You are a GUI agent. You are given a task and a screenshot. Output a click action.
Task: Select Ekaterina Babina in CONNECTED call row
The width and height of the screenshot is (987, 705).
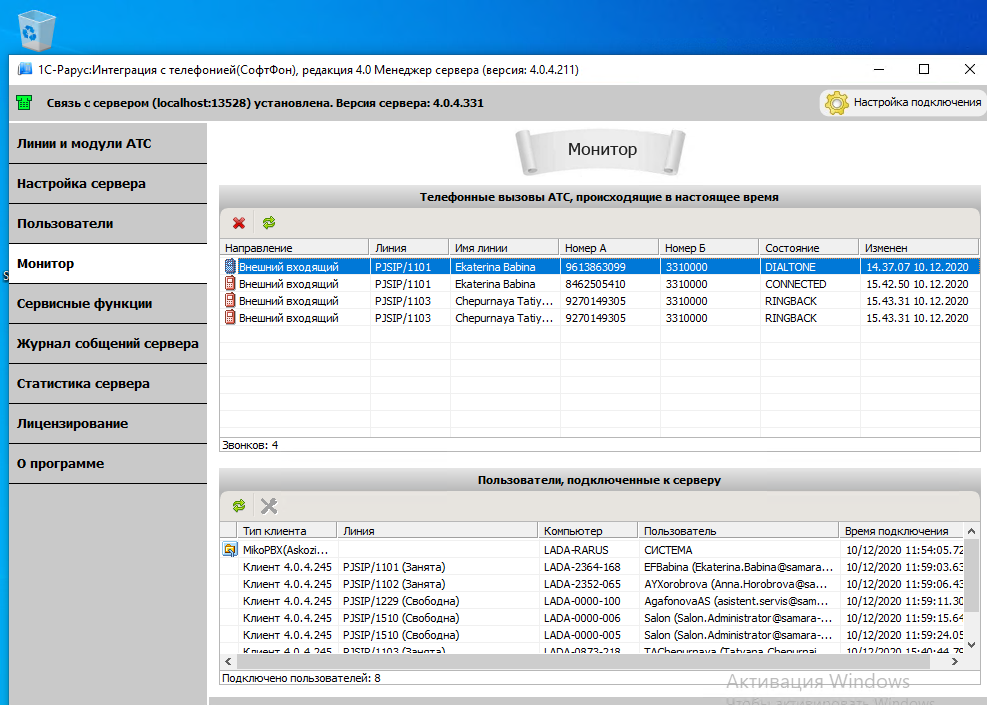(x=505, y=284)
